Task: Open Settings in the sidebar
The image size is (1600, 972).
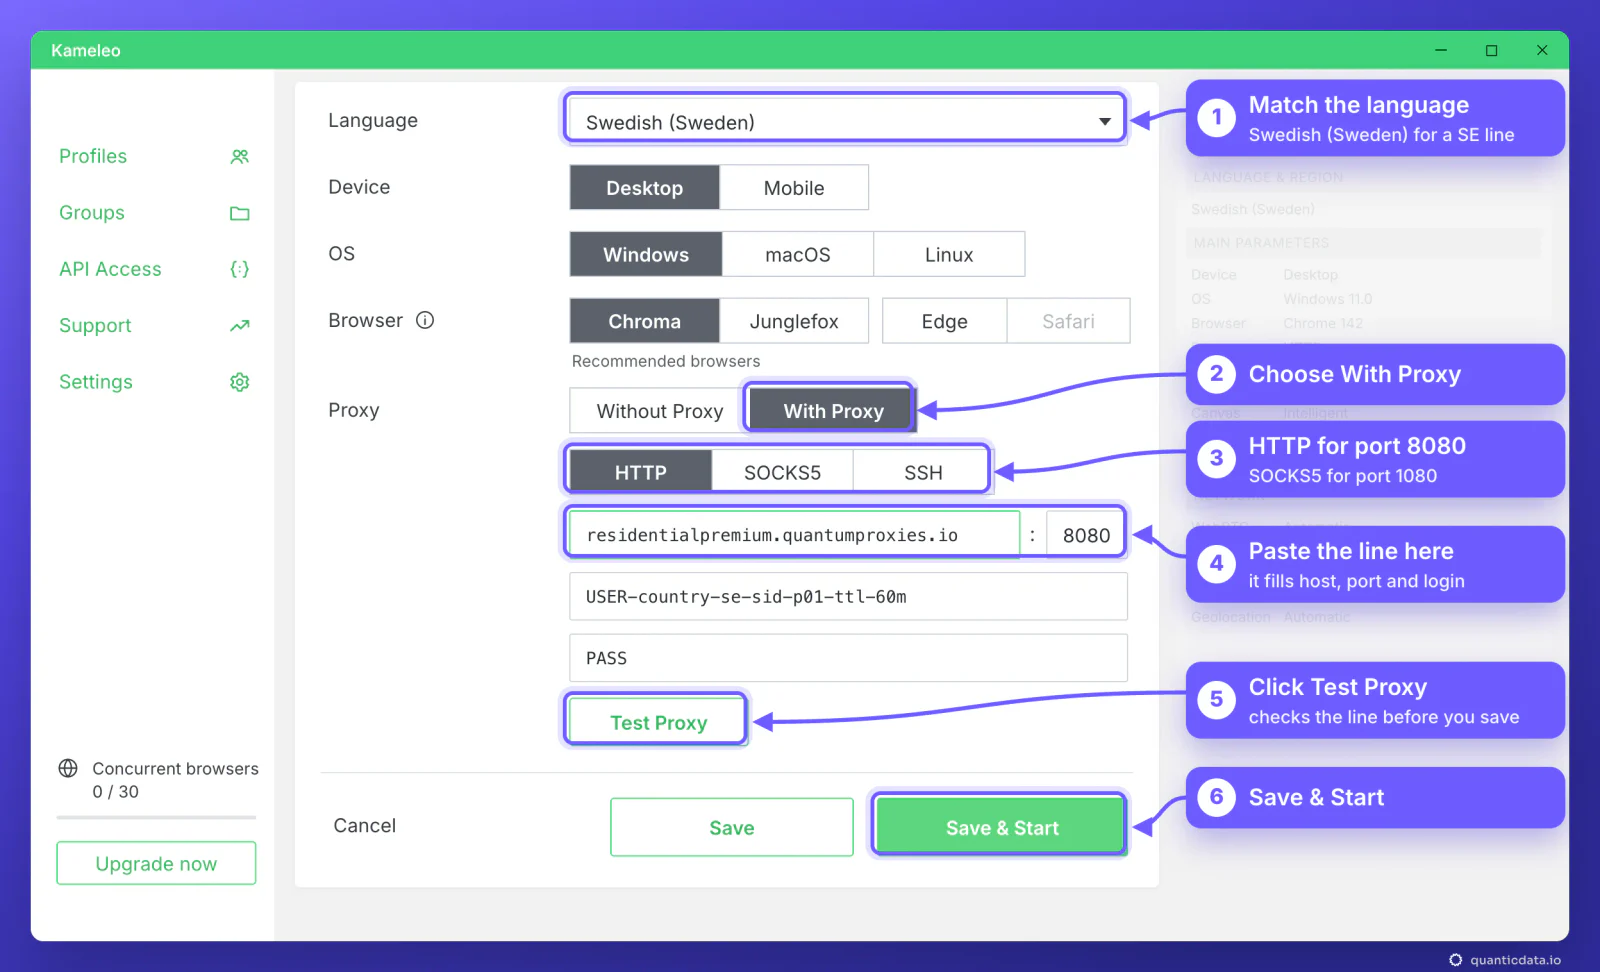Action: click(x=96, y=382)
